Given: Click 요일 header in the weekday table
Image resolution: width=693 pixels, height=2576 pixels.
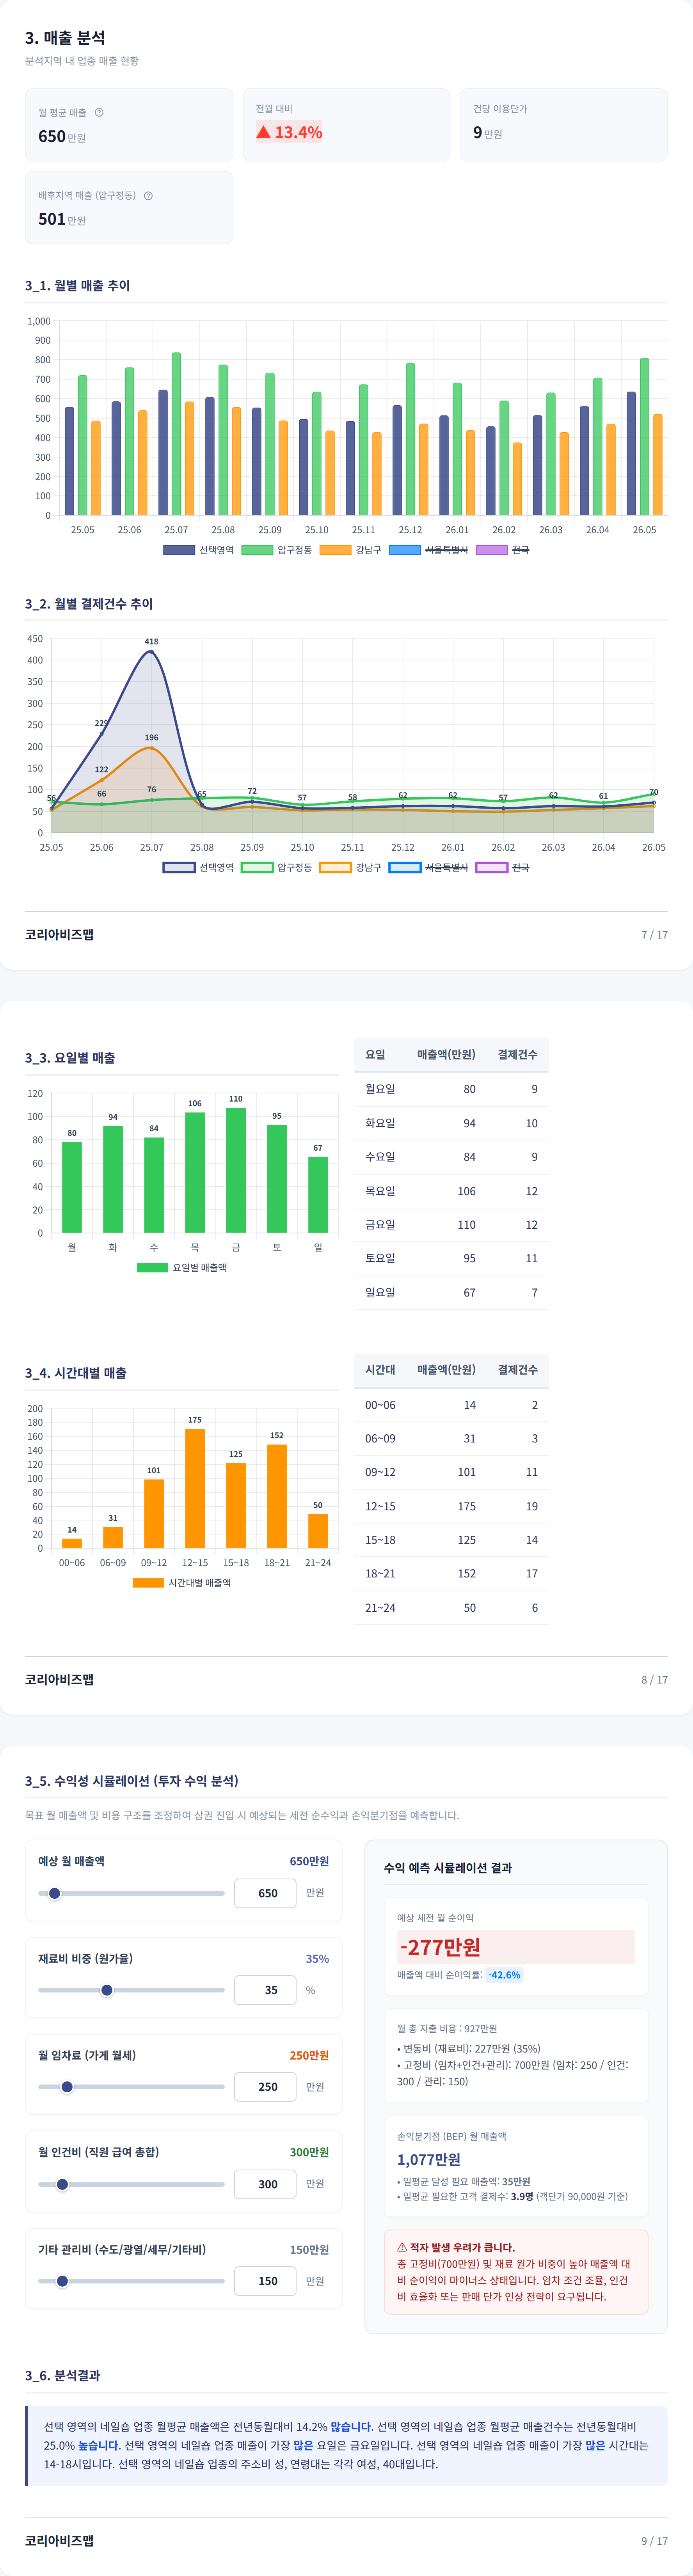Looking at the screenshot, I should pyautogui.click(x=375, y=1055).
